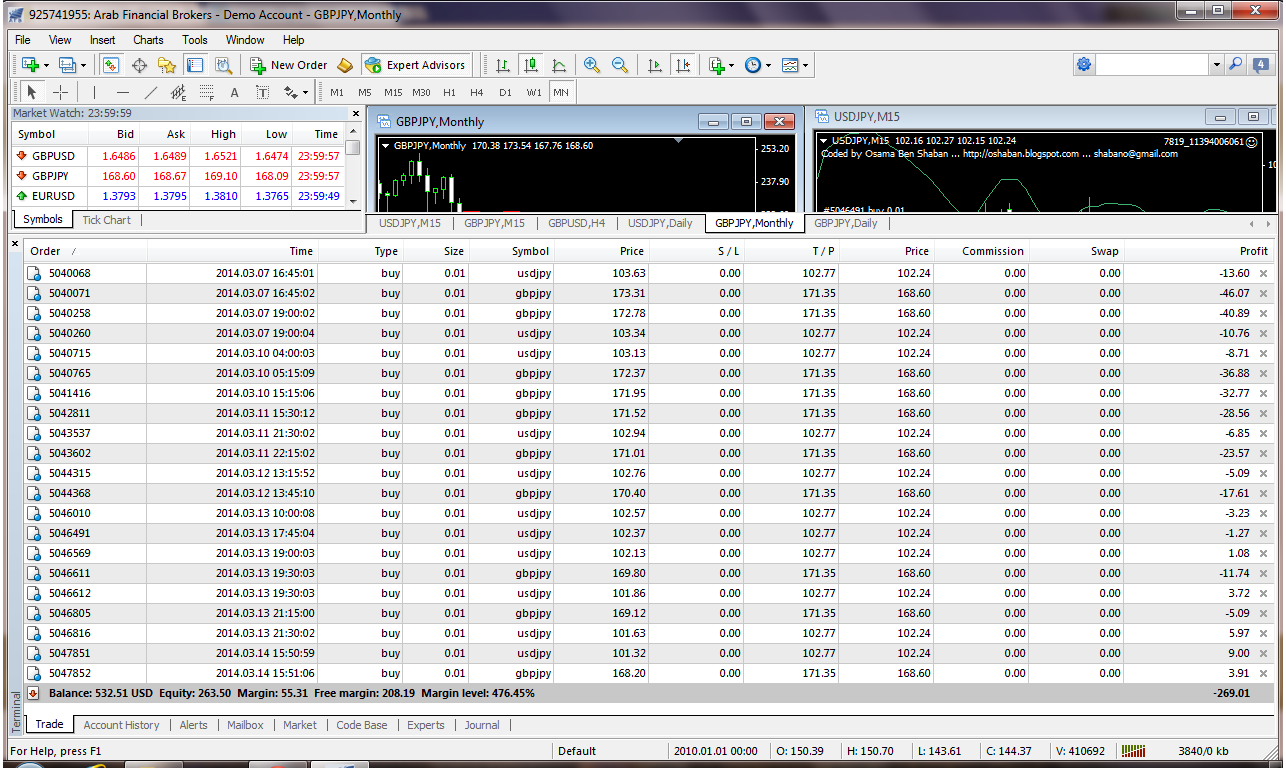Viewport: 1286px width, 768px height.
Task: Switch to GBPUSD,H4 chart tab
Action: click(x=576, y=223)
